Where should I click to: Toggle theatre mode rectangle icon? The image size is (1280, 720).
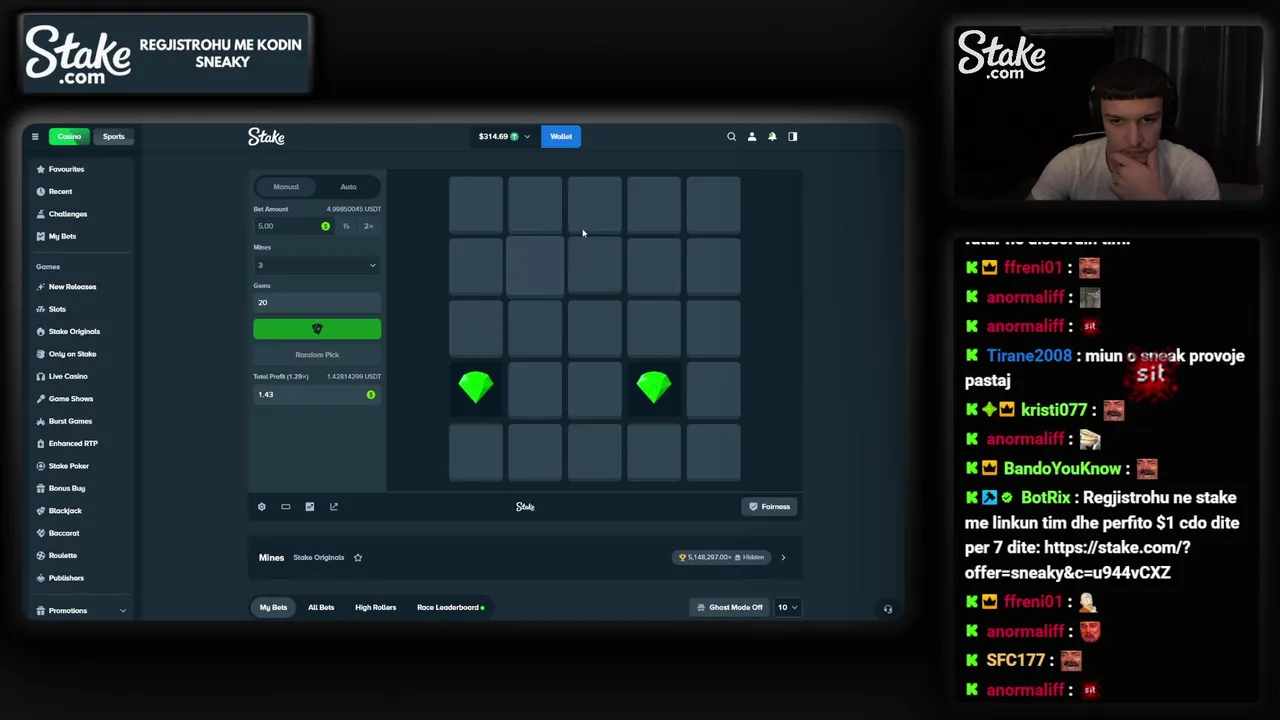click(x=286, y=506)
